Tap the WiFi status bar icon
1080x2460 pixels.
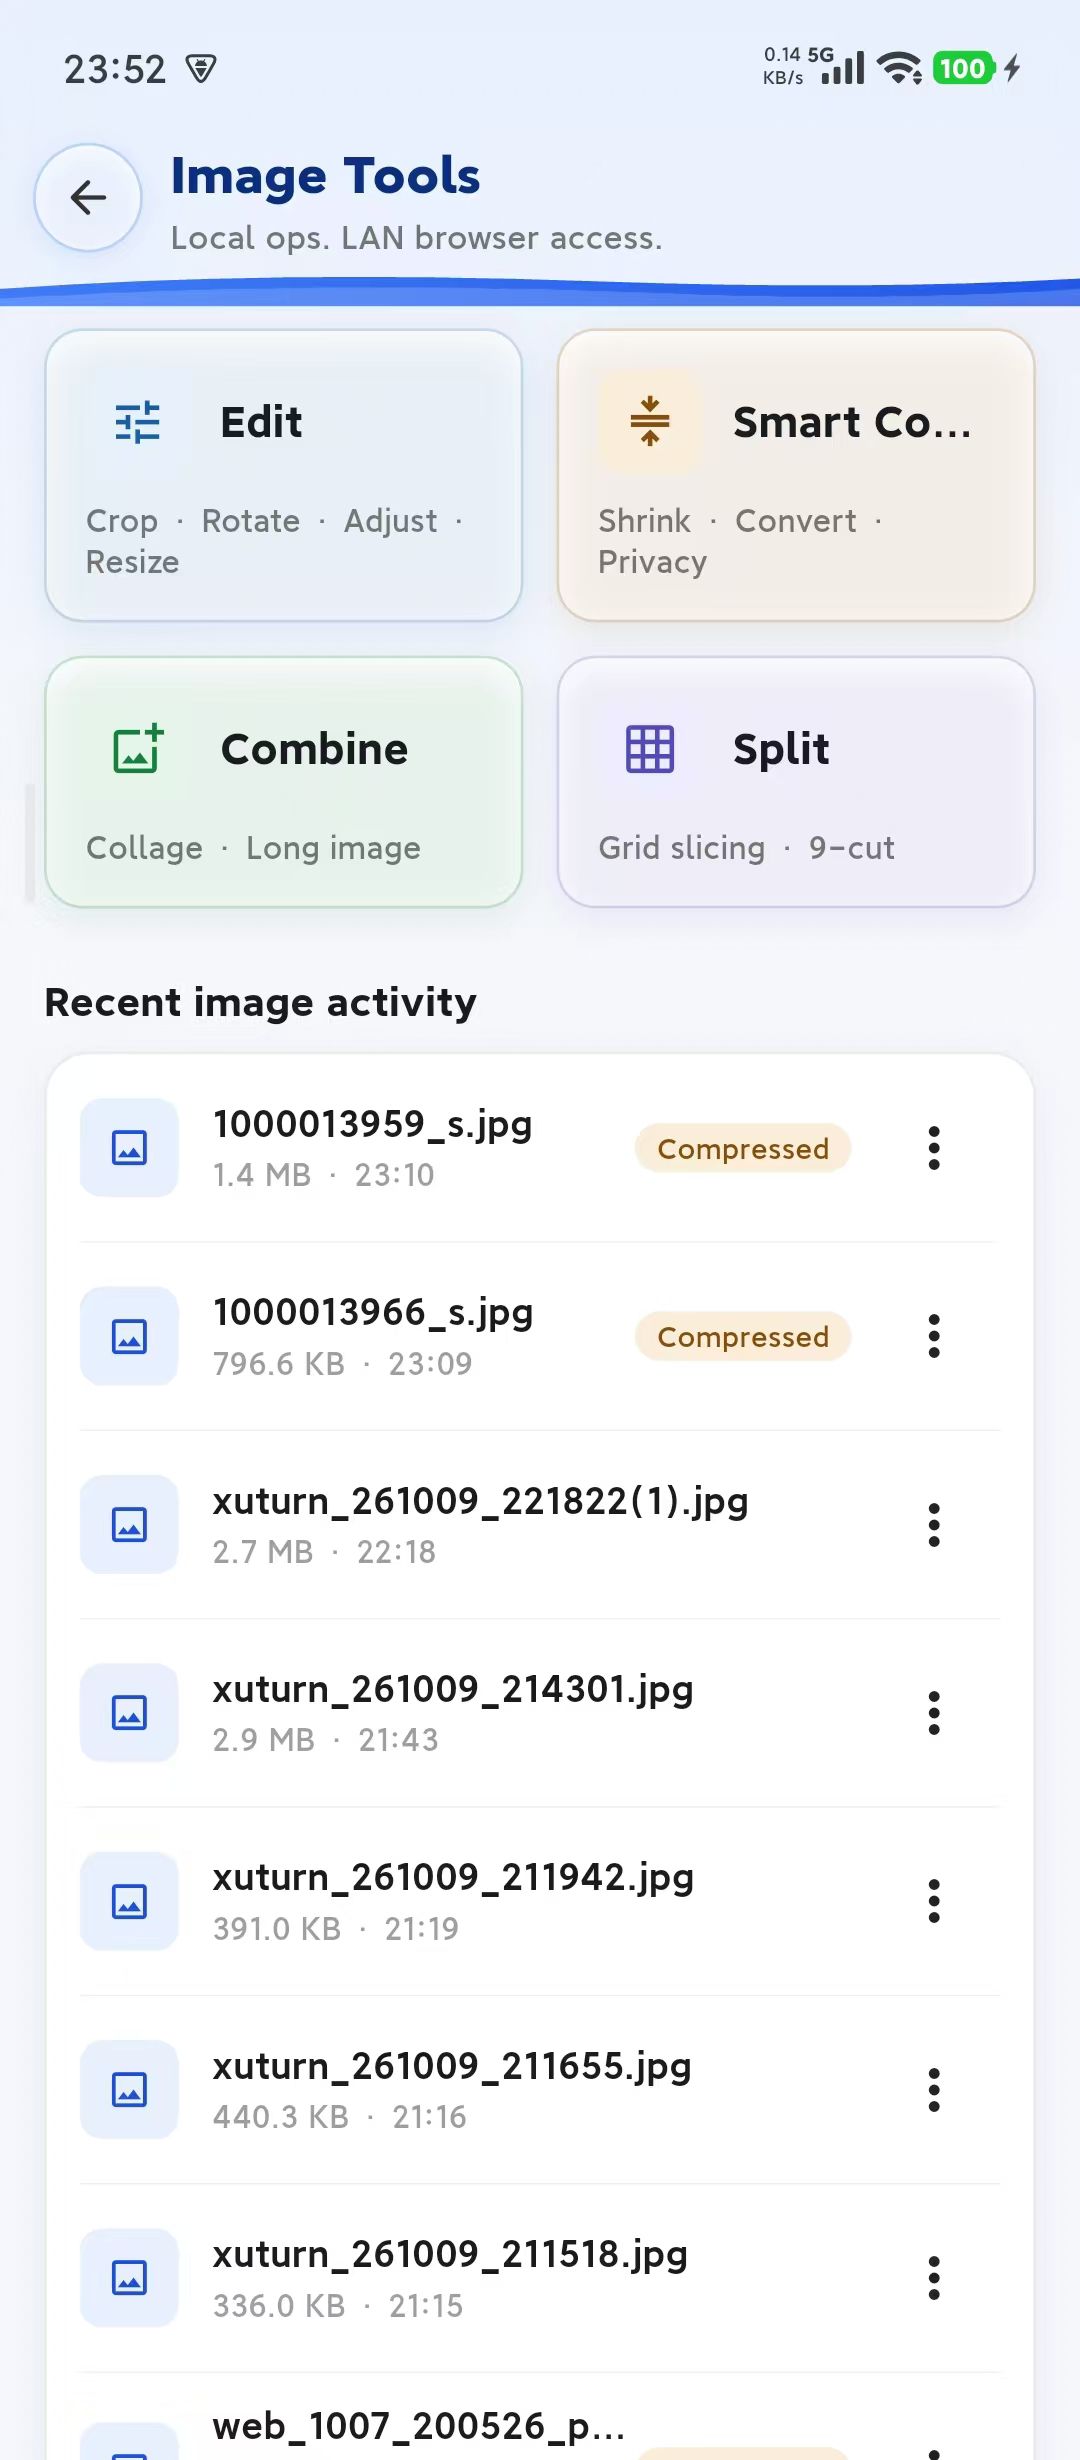coord(899,68)
